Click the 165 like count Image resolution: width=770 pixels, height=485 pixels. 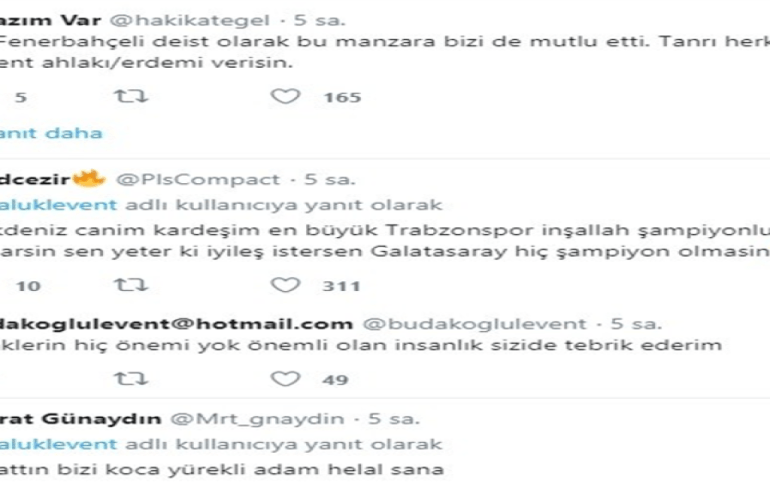pos(342,97)
